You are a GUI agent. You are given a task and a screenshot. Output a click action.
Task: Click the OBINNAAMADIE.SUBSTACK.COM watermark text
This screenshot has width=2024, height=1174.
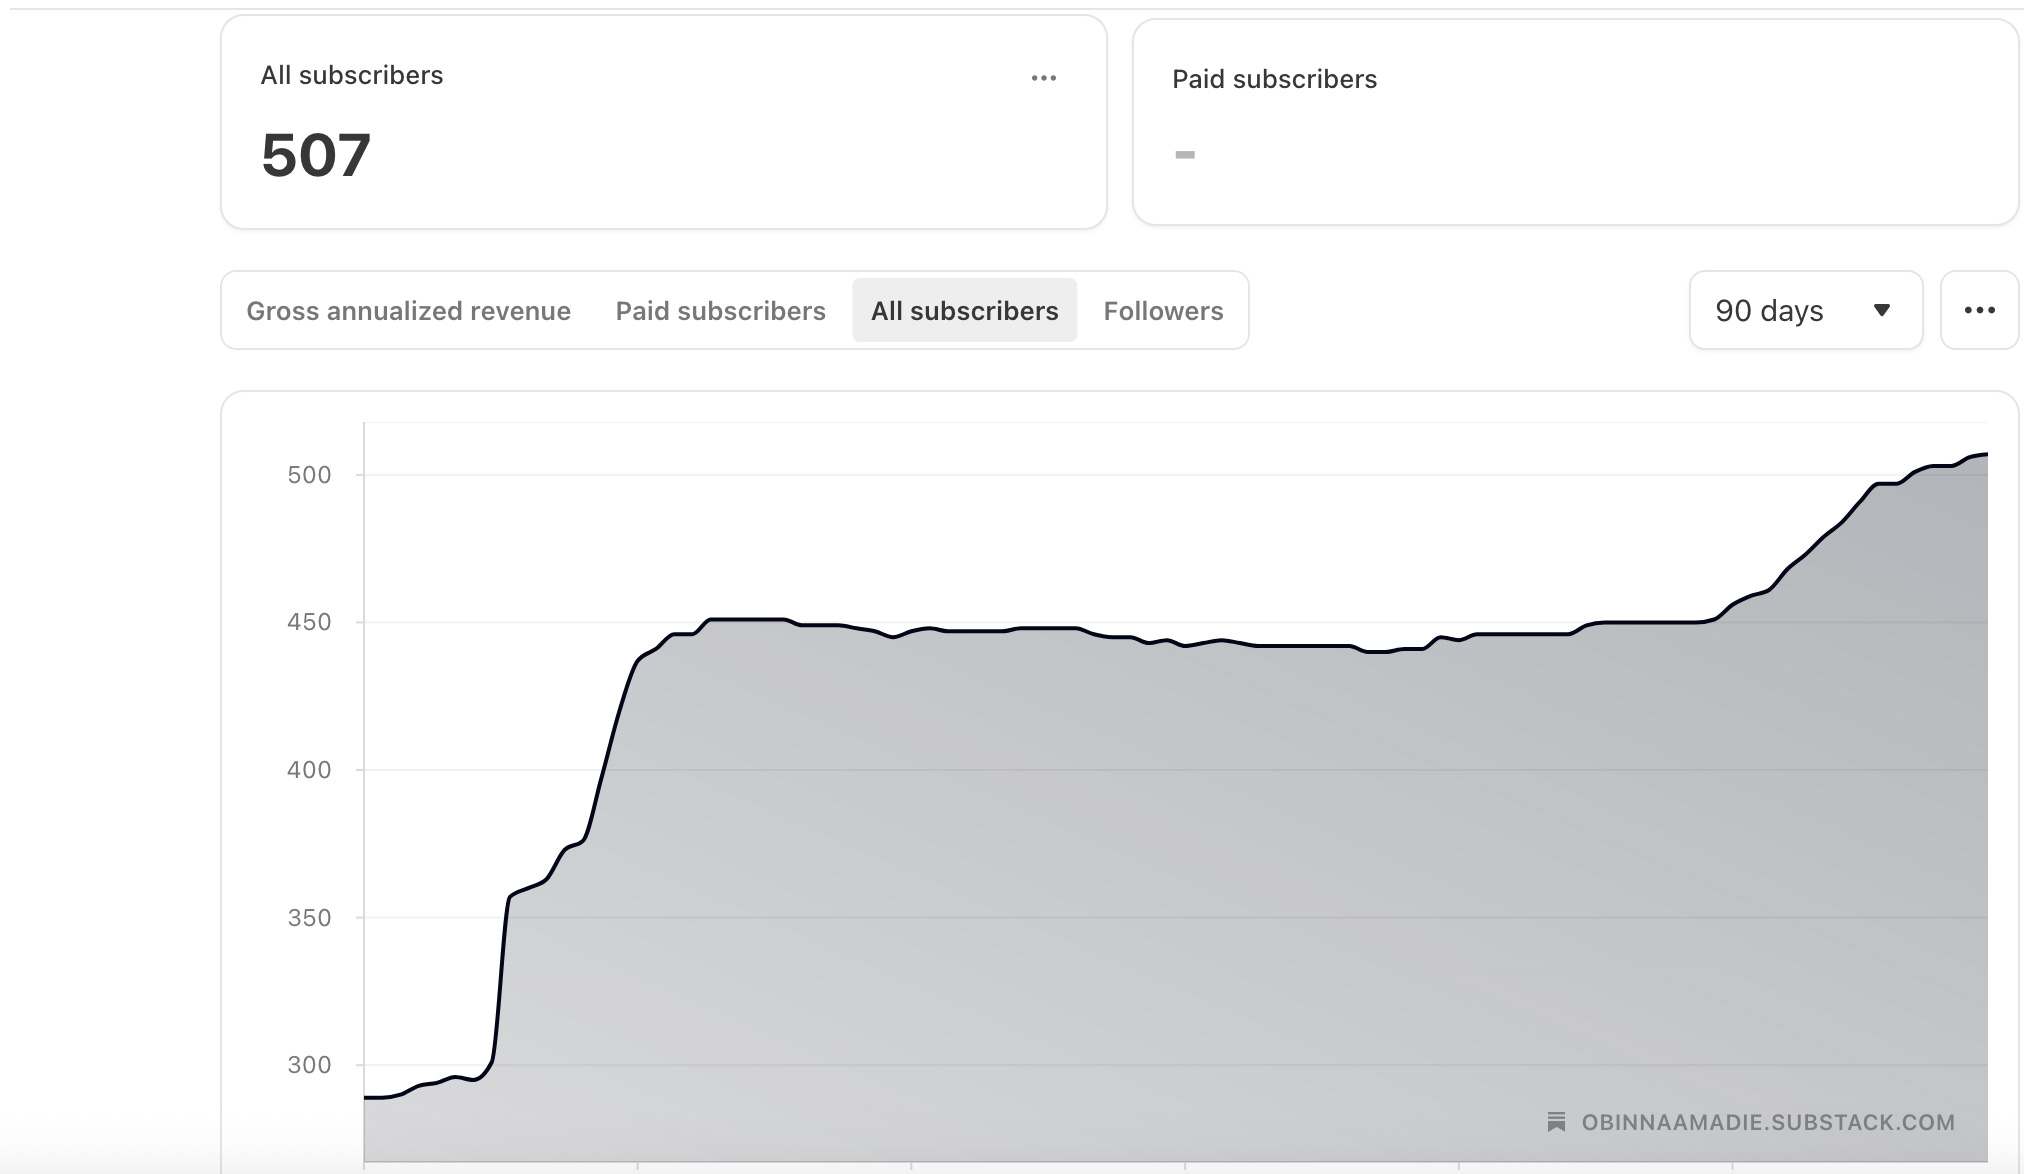click(x=1767, y=1122)
